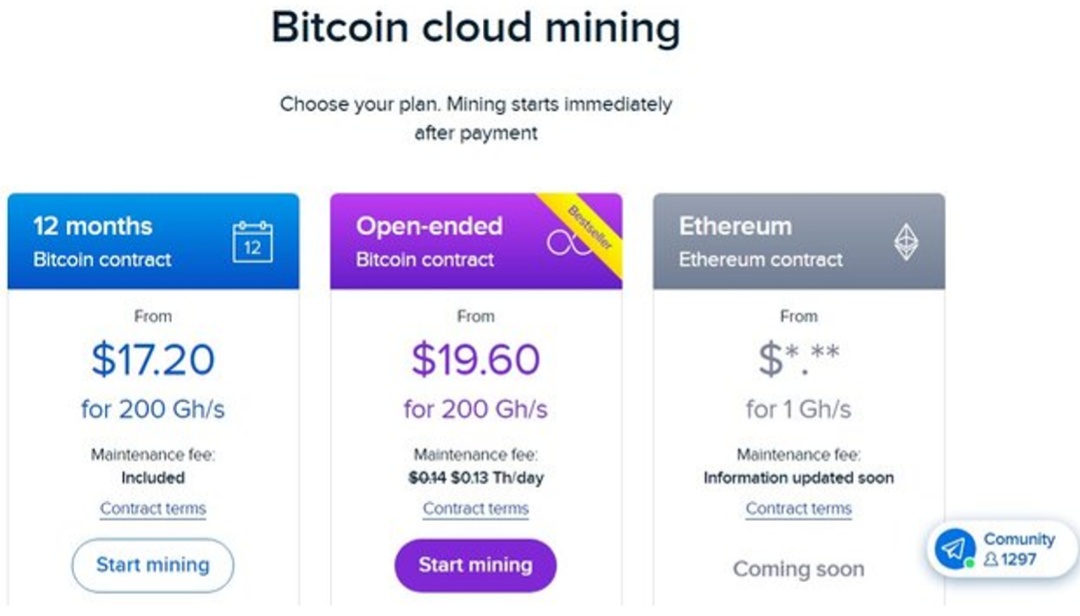Select the Open-ended Bitcoin contract header
The image size is (1080, 616).
(x=476, y=241)
